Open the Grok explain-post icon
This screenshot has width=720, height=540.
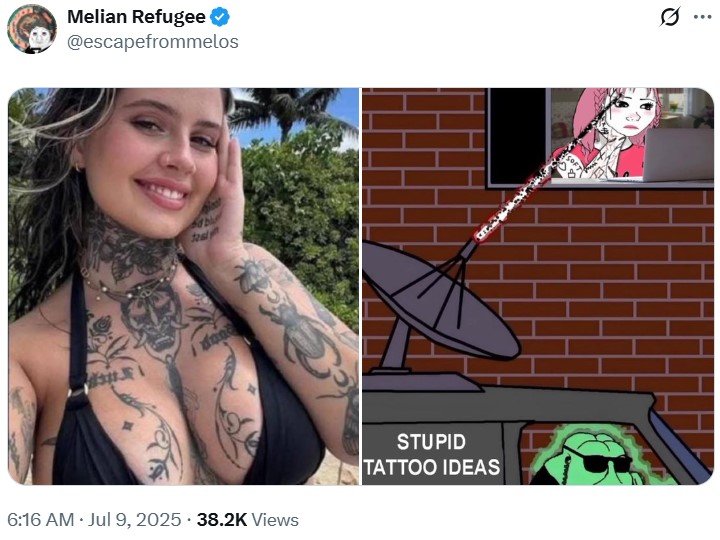(669, 17)
